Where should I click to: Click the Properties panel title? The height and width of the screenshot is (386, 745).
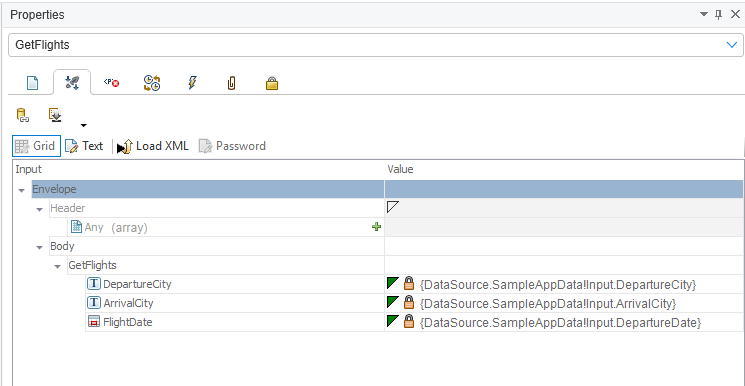[x=37, y=15]
